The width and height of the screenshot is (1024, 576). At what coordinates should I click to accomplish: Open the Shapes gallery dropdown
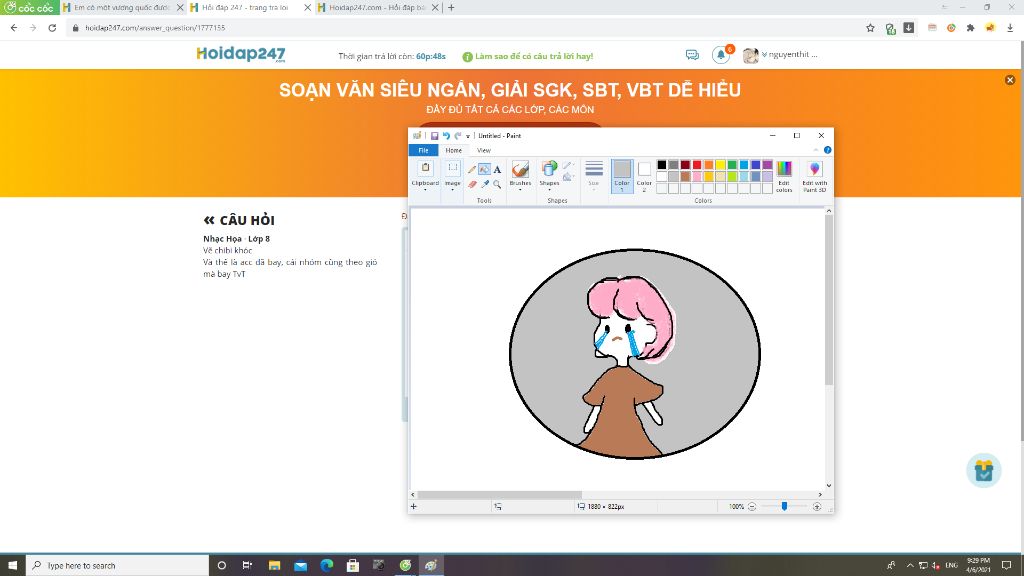coord(549,176)
